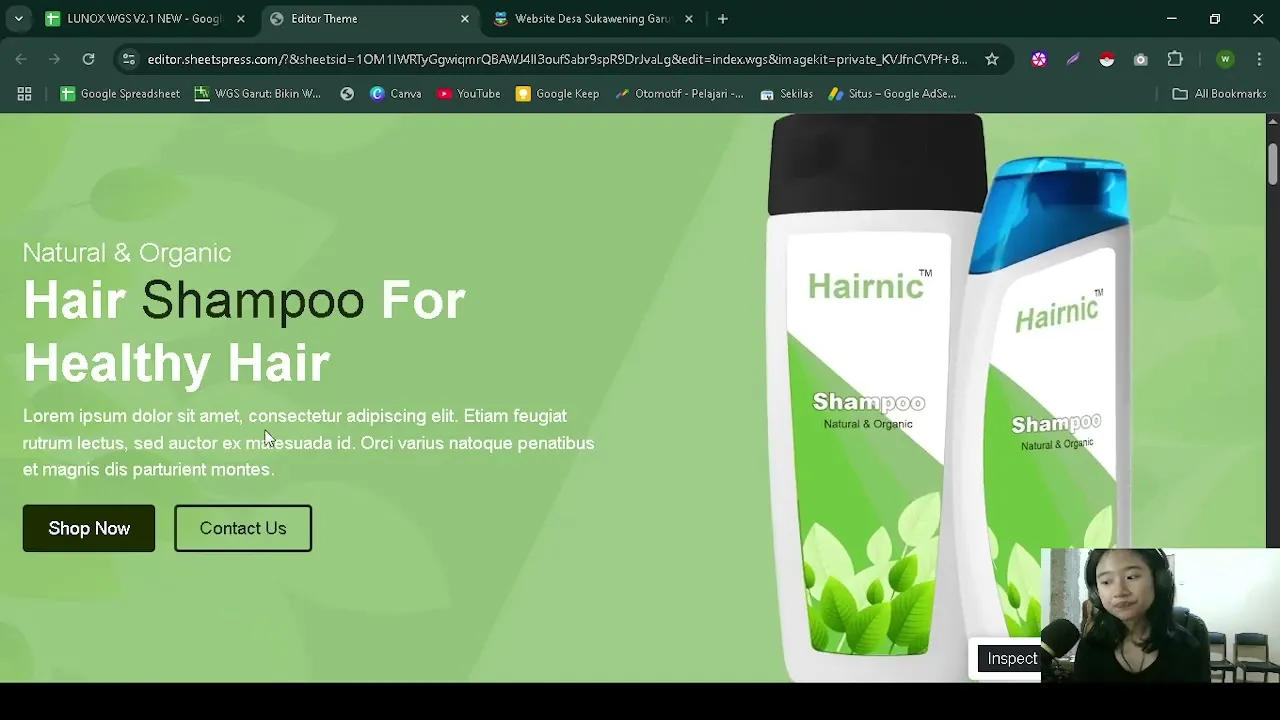Open the Chrome profile avatar W
1280x720 pixels.
click(x=1225, y=59)
